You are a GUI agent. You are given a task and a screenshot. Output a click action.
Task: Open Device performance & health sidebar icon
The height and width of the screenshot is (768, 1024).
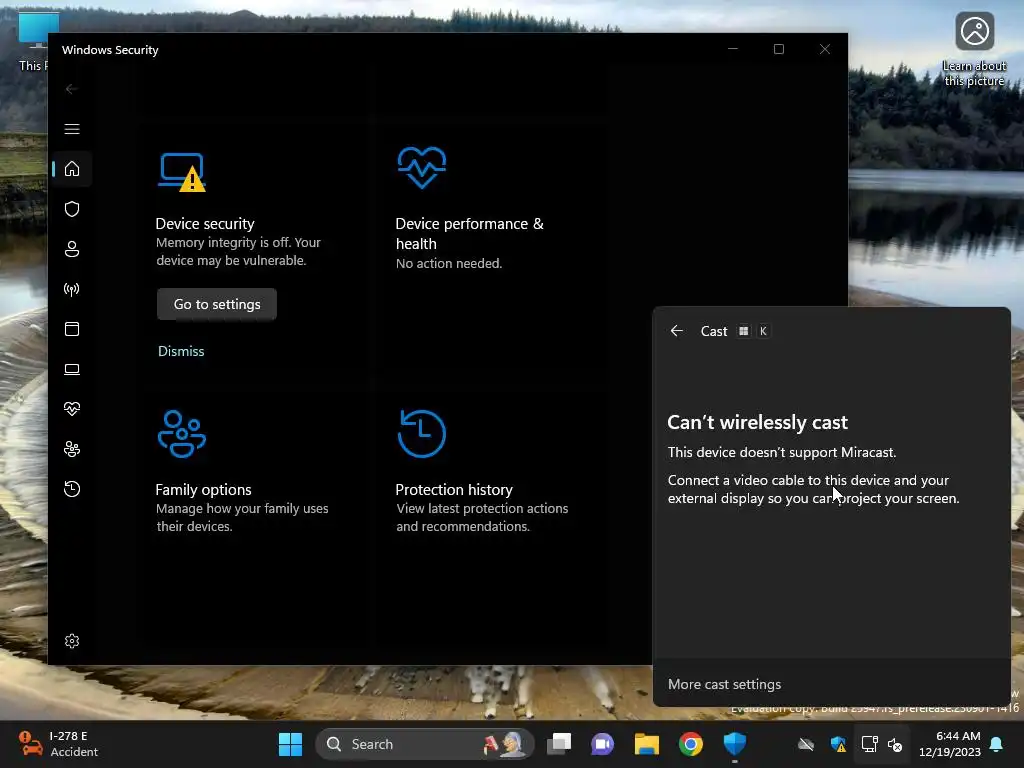point(72,409)
